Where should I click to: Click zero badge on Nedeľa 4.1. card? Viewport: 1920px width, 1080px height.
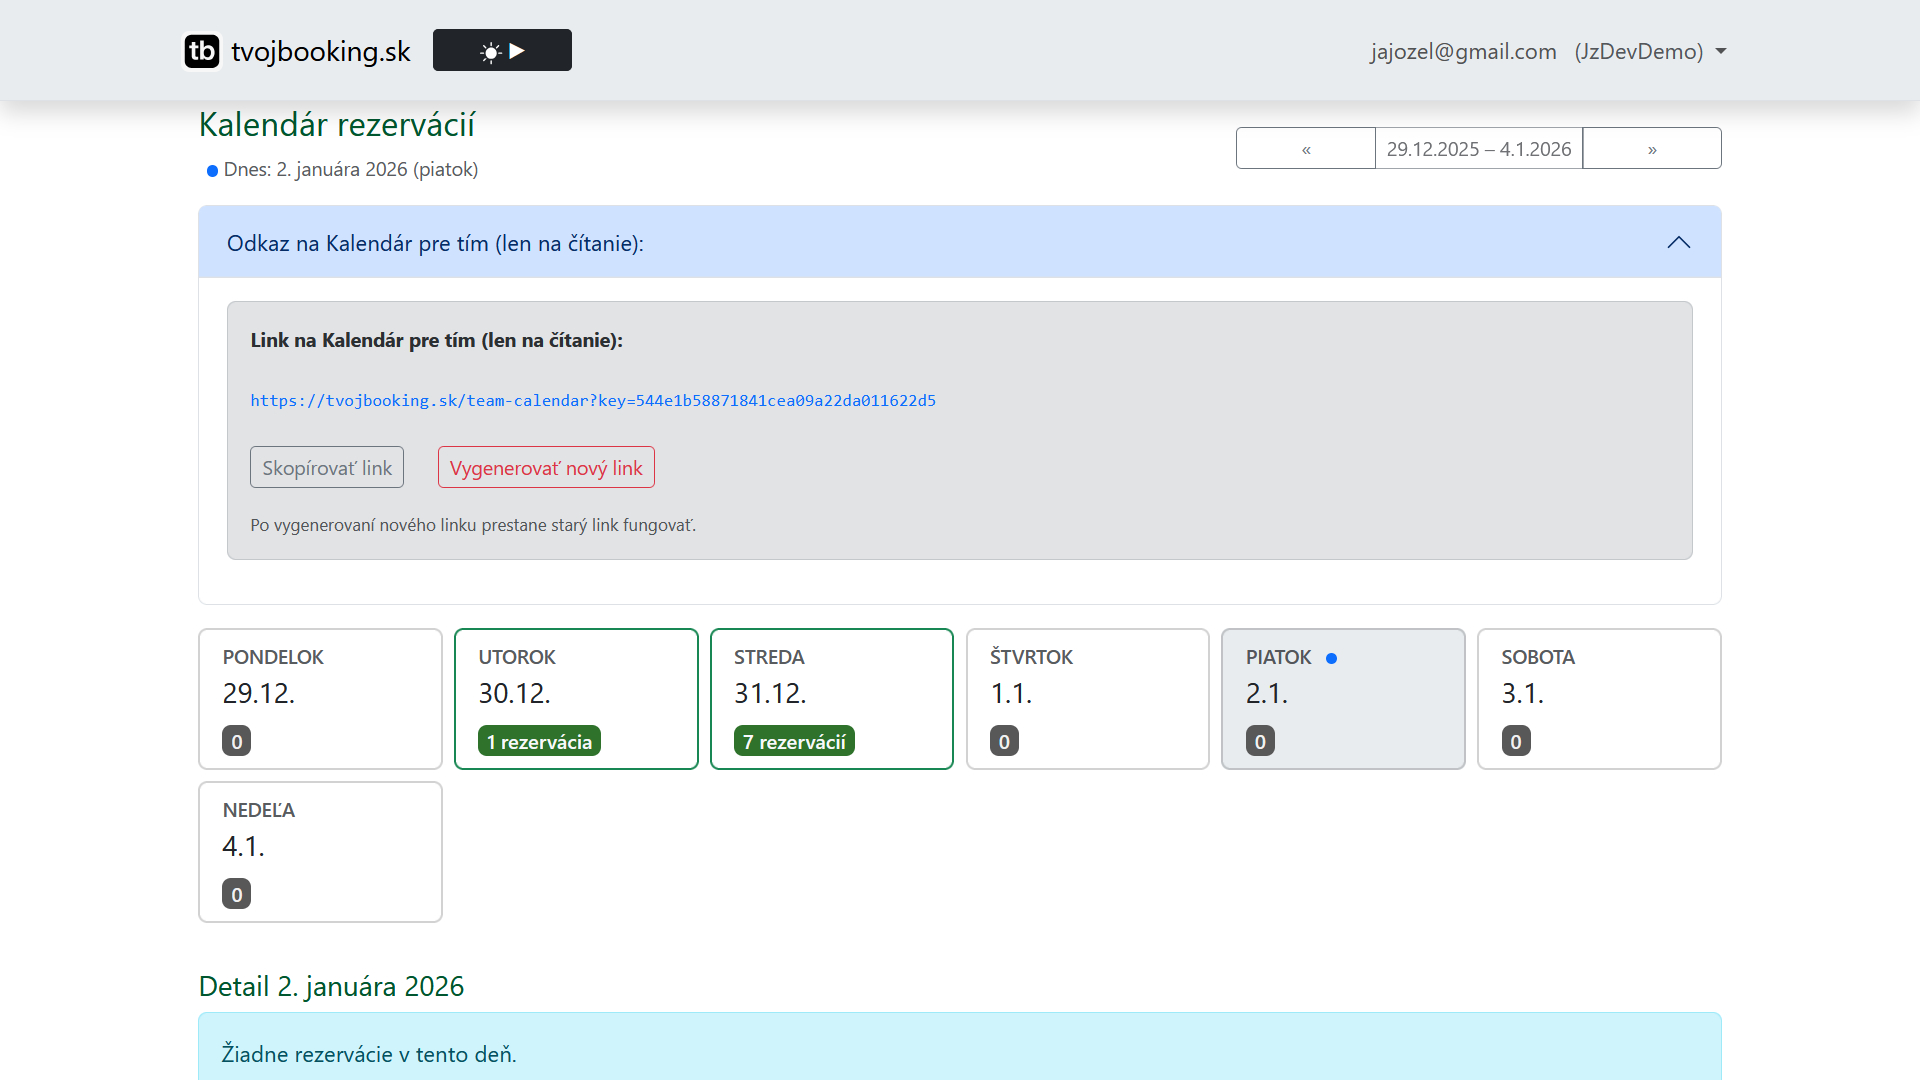236,894
